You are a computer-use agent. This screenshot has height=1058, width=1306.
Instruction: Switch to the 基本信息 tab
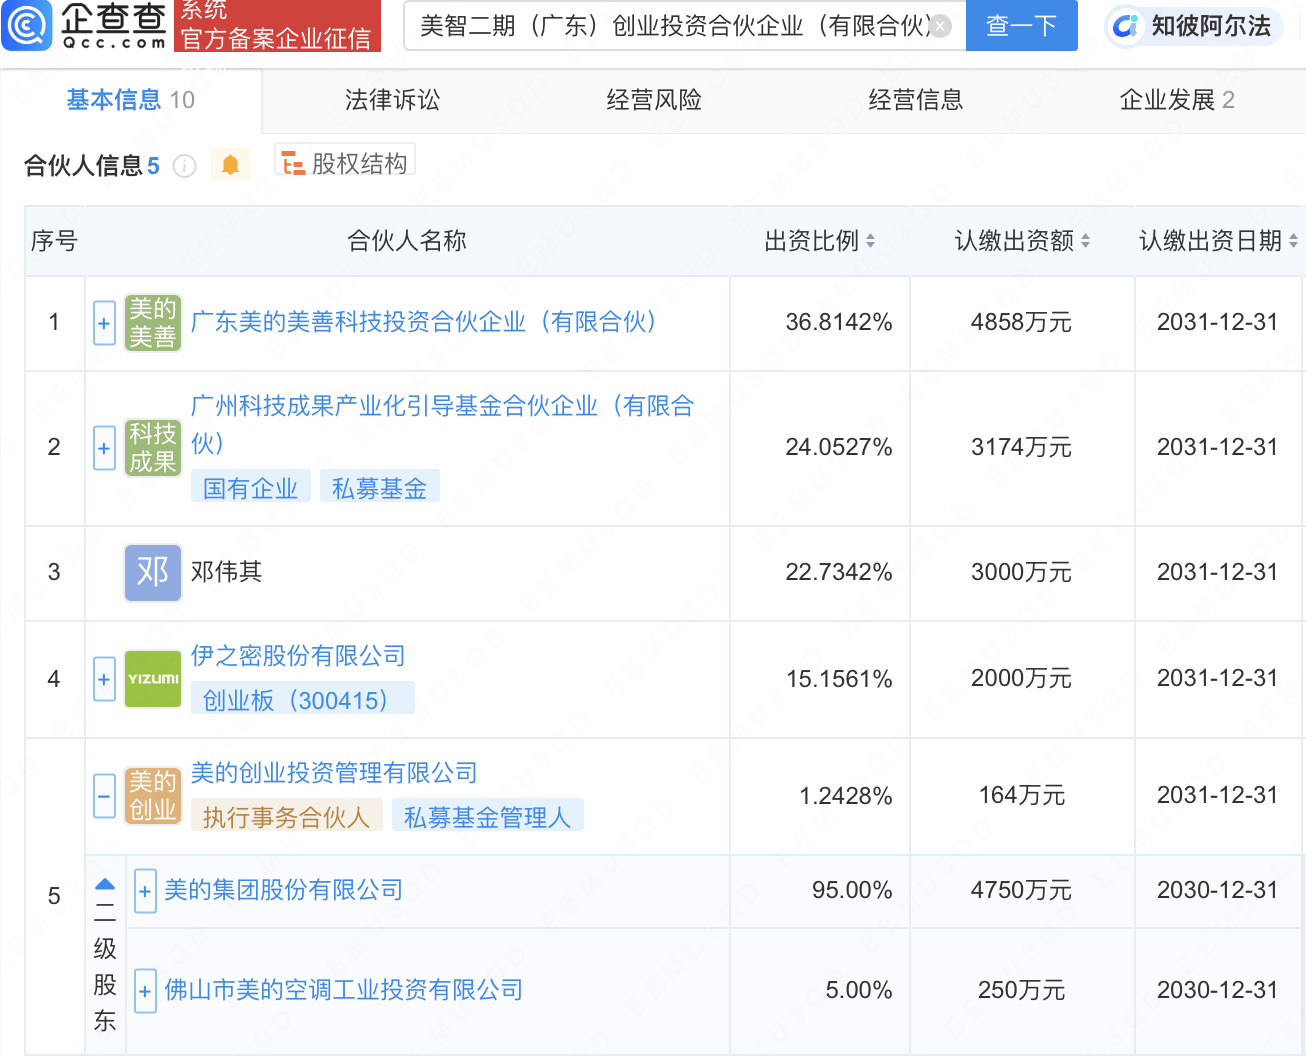[x=131, y=100]
